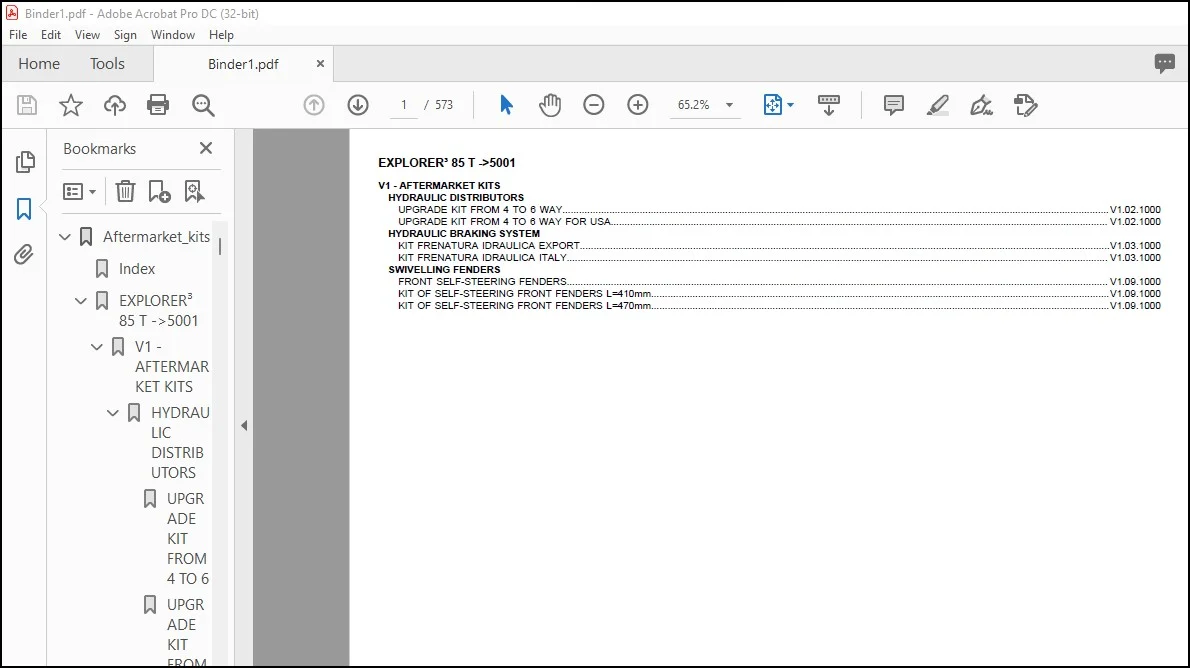This screenshot has height=668, width=1190.
Task: Open UPGRADE KIT FROM 4 TO 6 WAY FOR USA link
Action: [504, 222]
